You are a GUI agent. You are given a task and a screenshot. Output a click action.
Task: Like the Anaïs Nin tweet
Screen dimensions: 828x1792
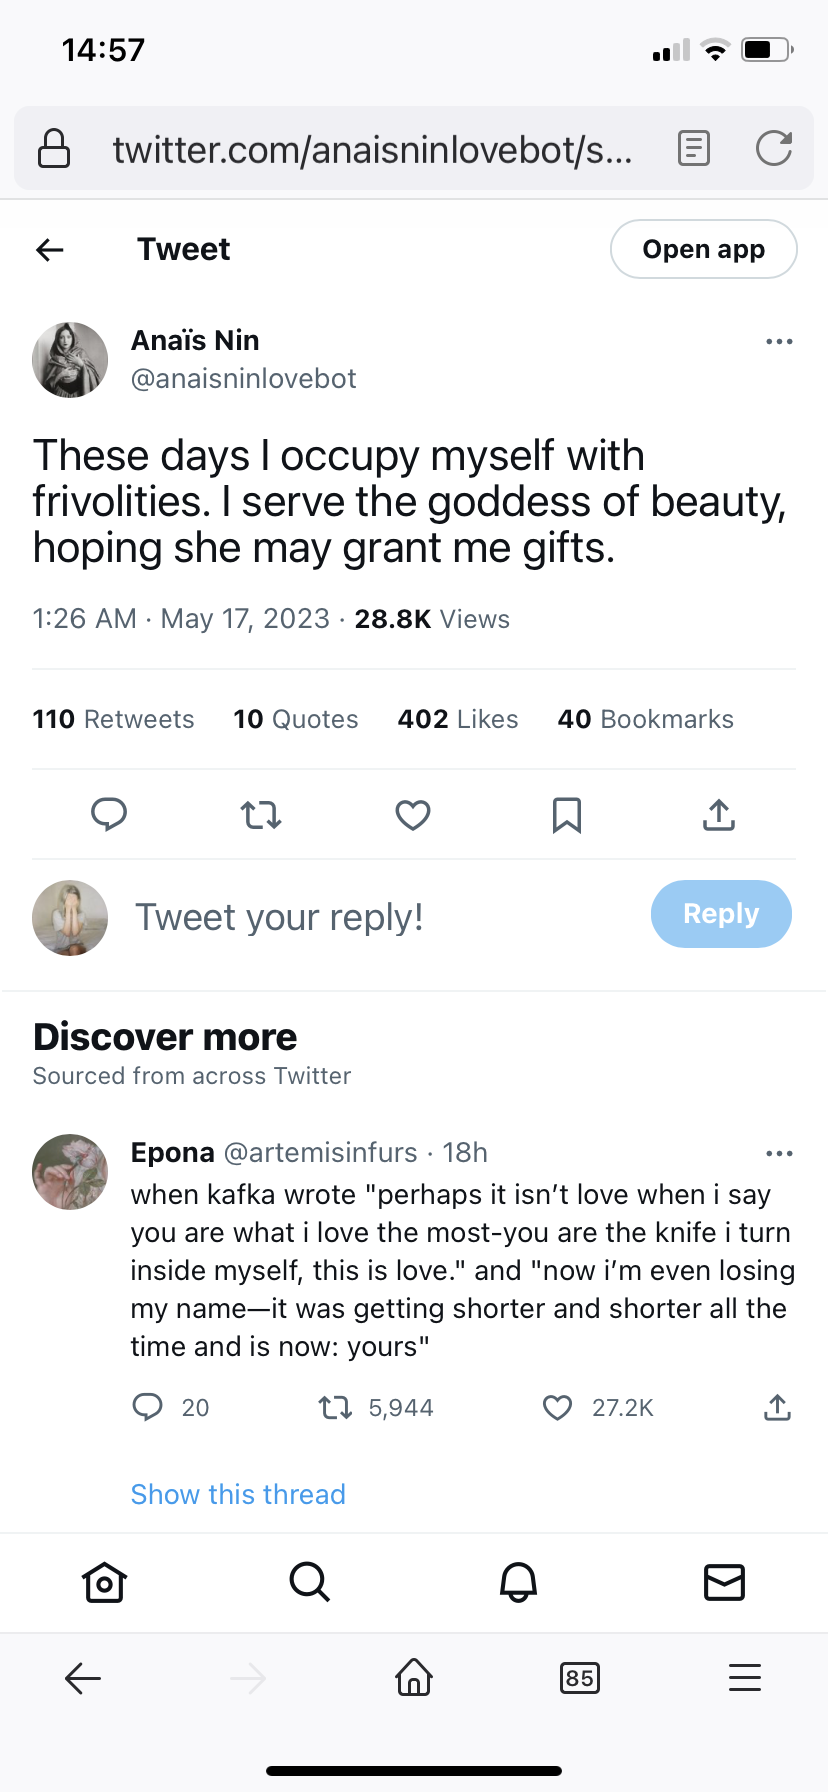[x=413, y=815]
